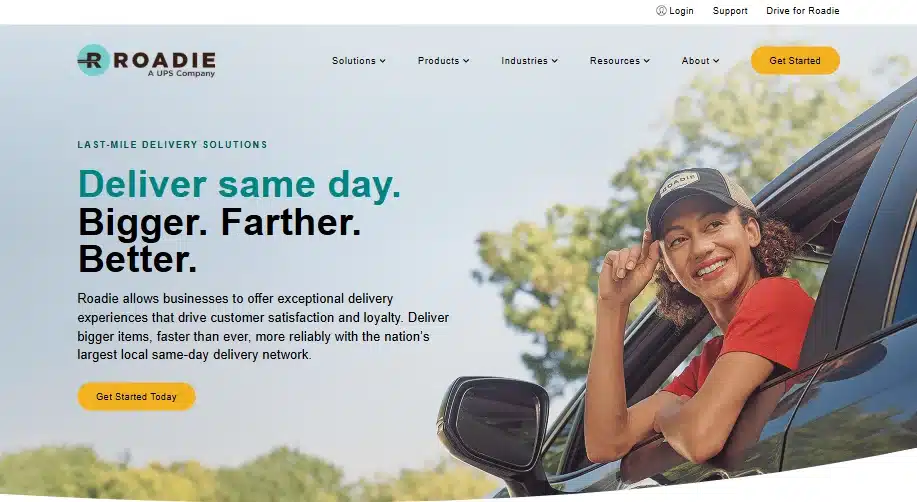The height and width of the screenshot is (502, 917).
Task: Click the Login link
Action: (x=681, y=11)
